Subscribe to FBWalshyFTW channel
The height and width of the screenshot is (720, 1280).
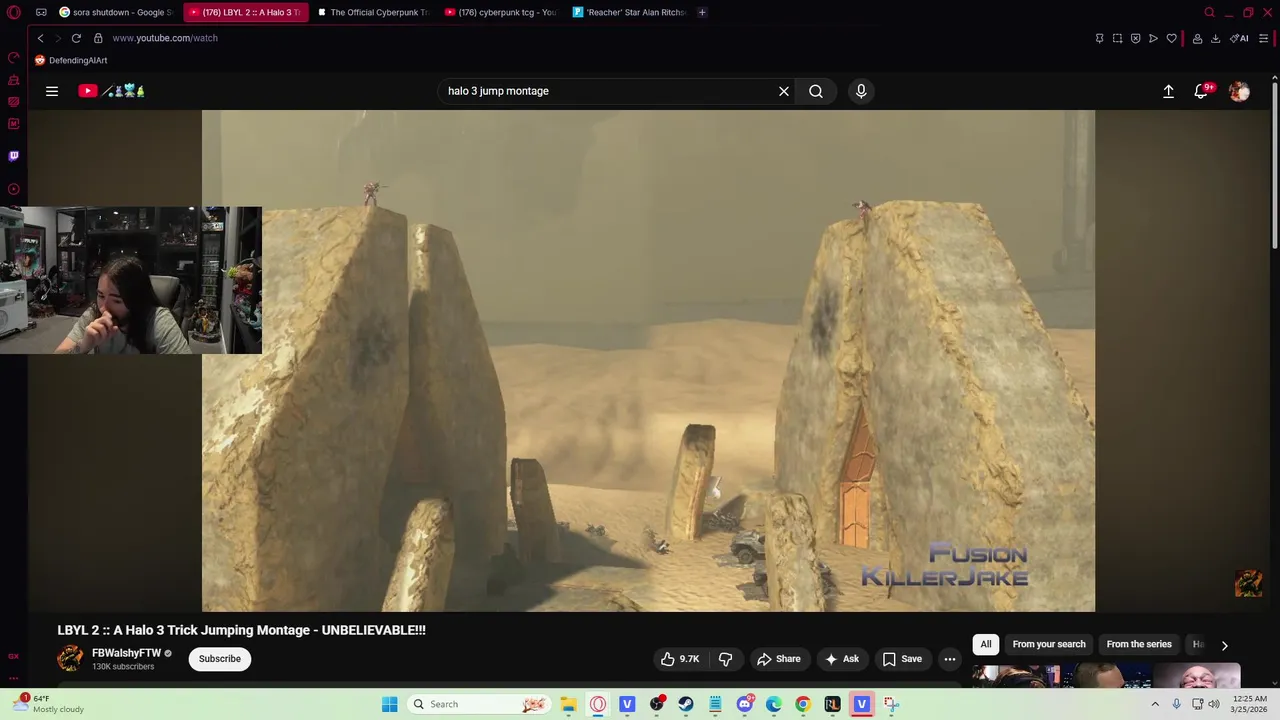pyautogui.click(x=219, y=659)
